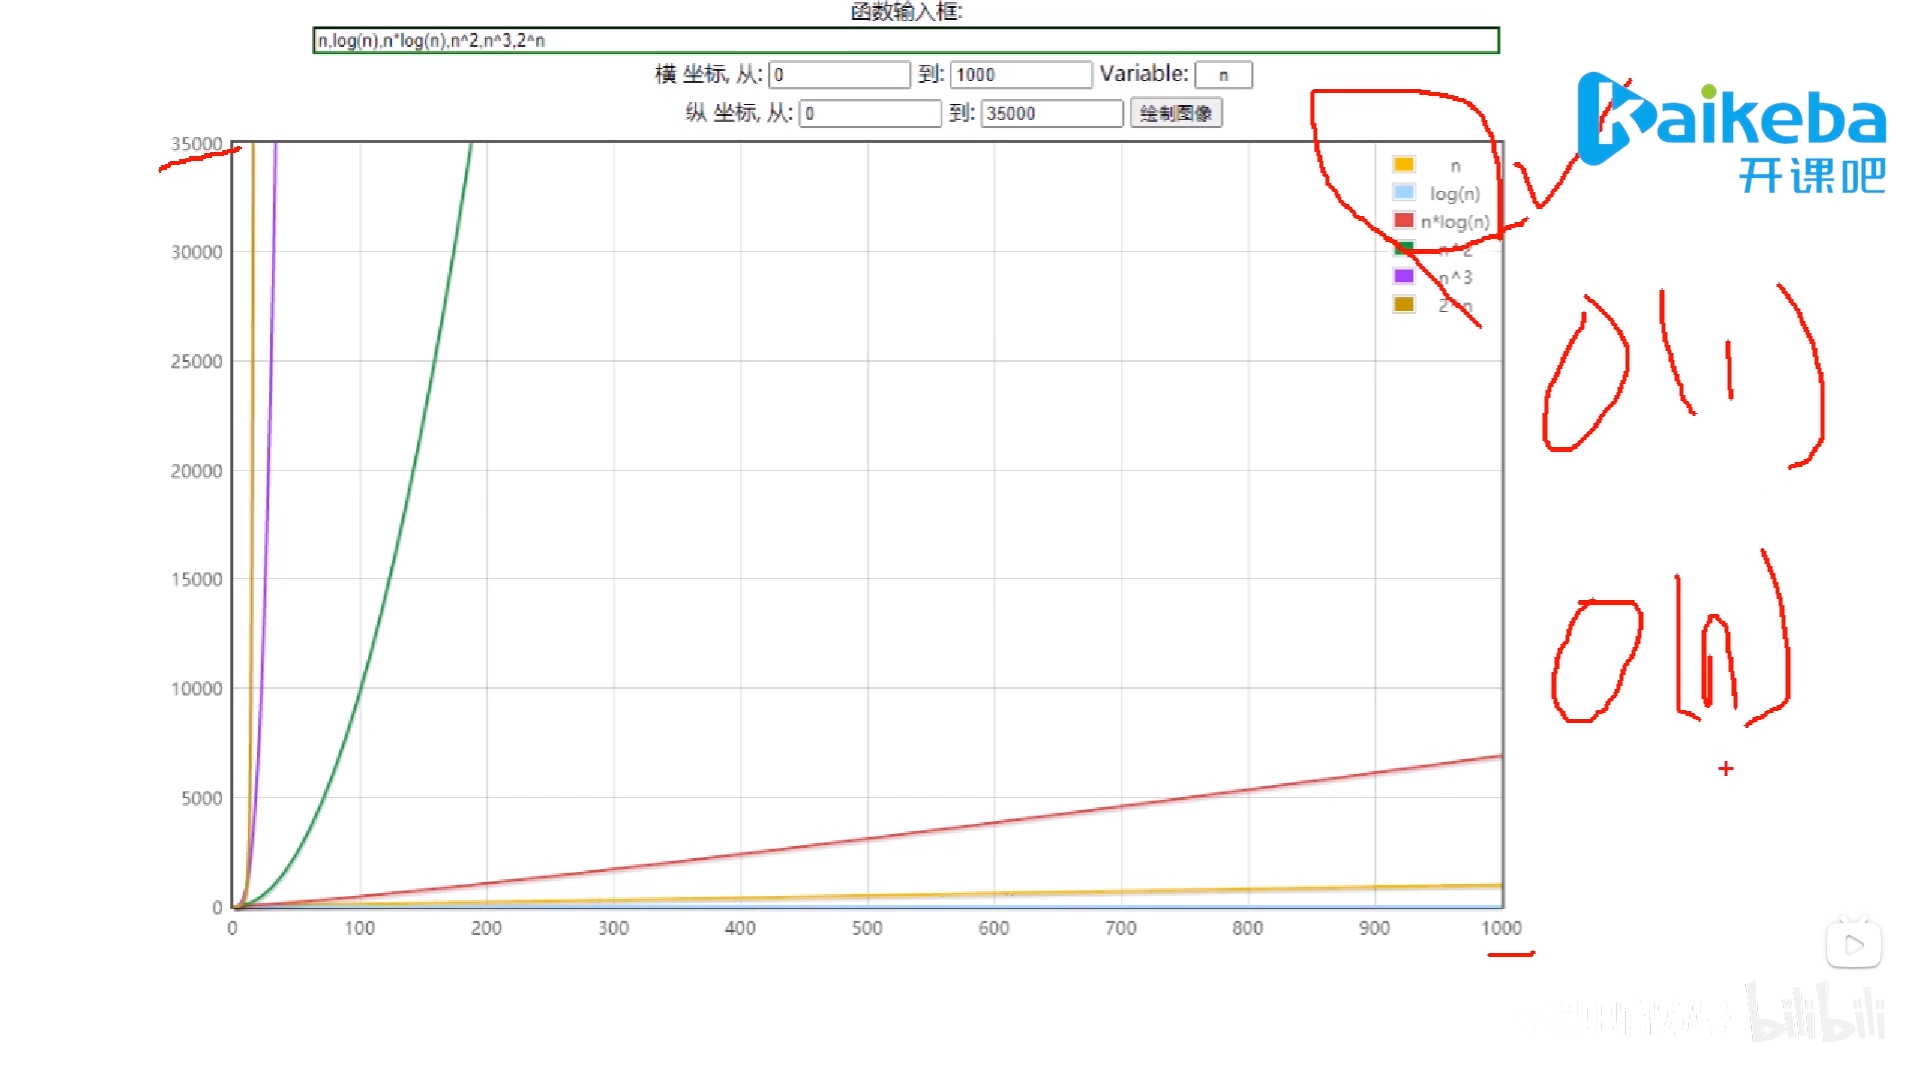Click the function expression input box
1920x1080 pixels.
click(x=905, y=40)
